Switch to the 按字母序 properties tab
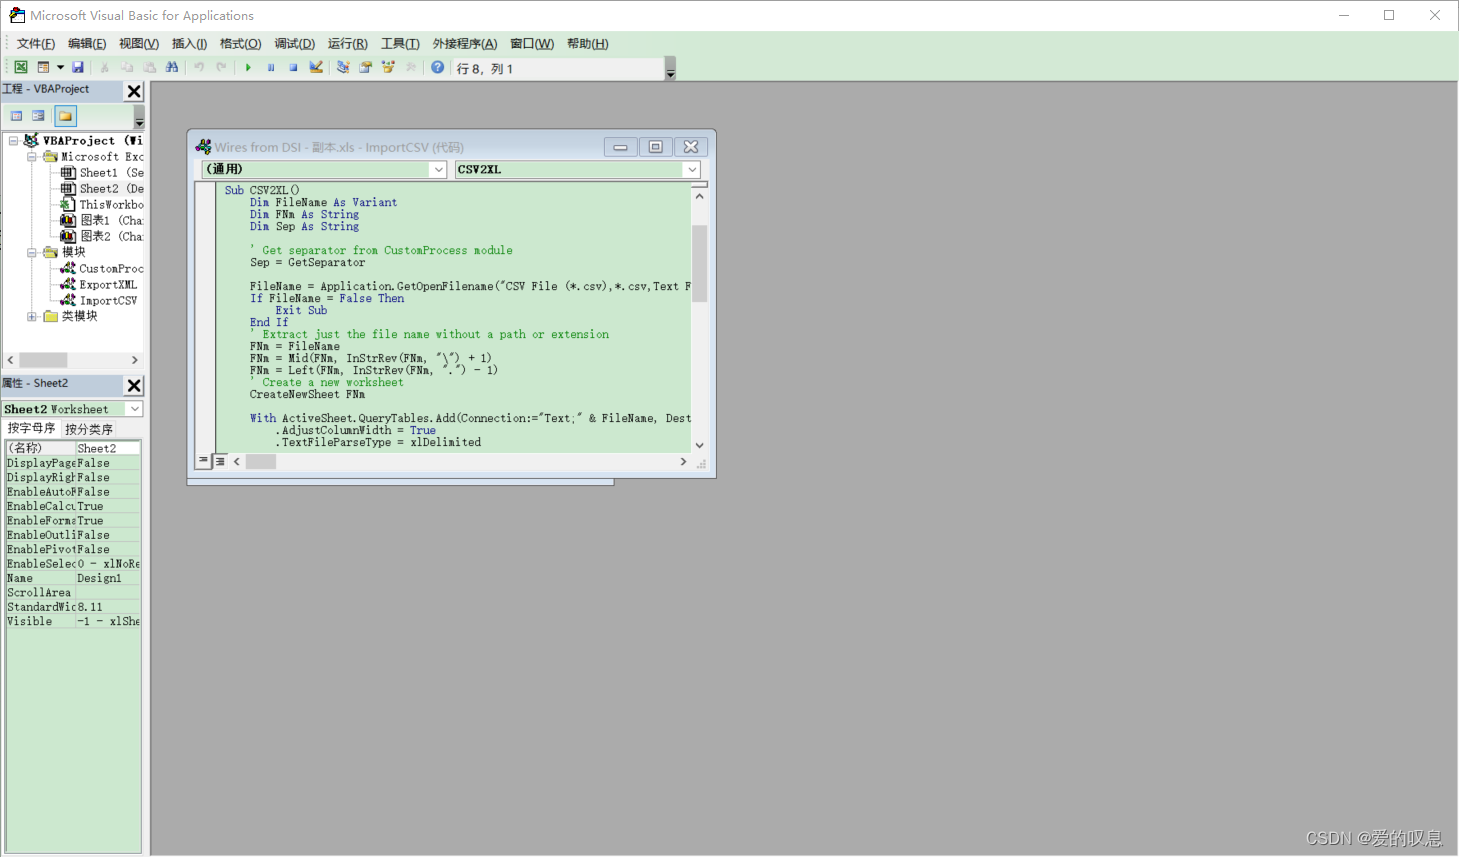This screenshot has height=857, width=1459. click(31, 428)
